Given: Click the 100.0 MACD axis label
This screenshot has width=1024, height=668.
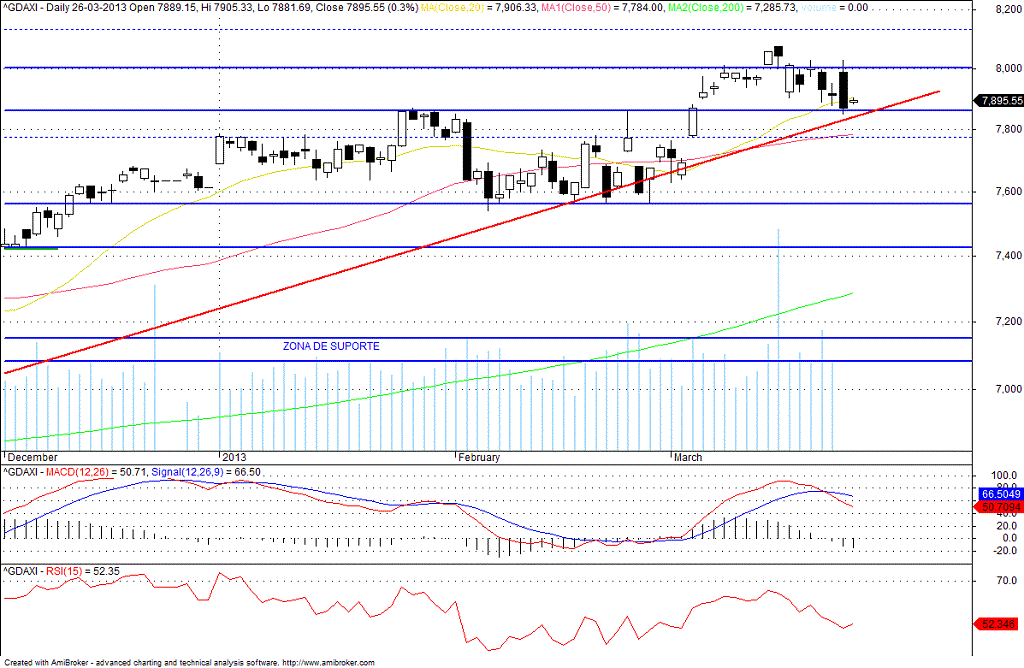Looking at the screenshot, I should (1004, 475).
